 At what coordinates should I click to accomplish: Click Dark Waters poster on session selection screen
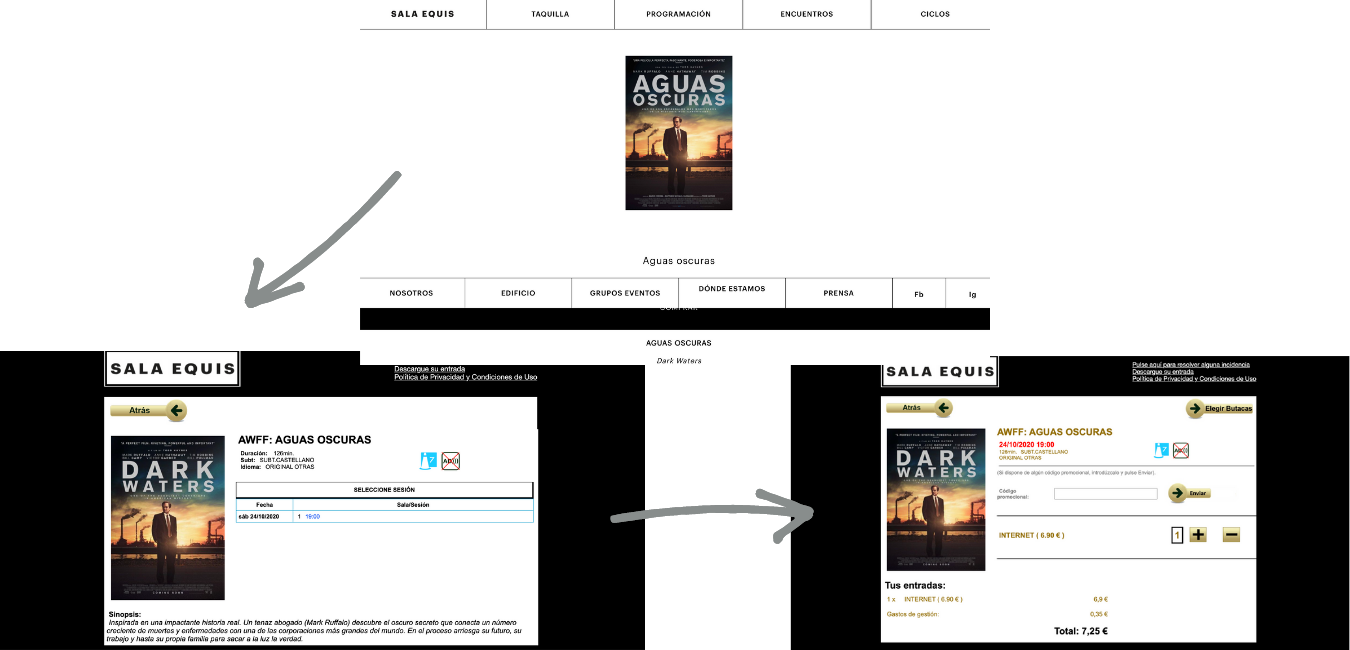tap(168, 517)
